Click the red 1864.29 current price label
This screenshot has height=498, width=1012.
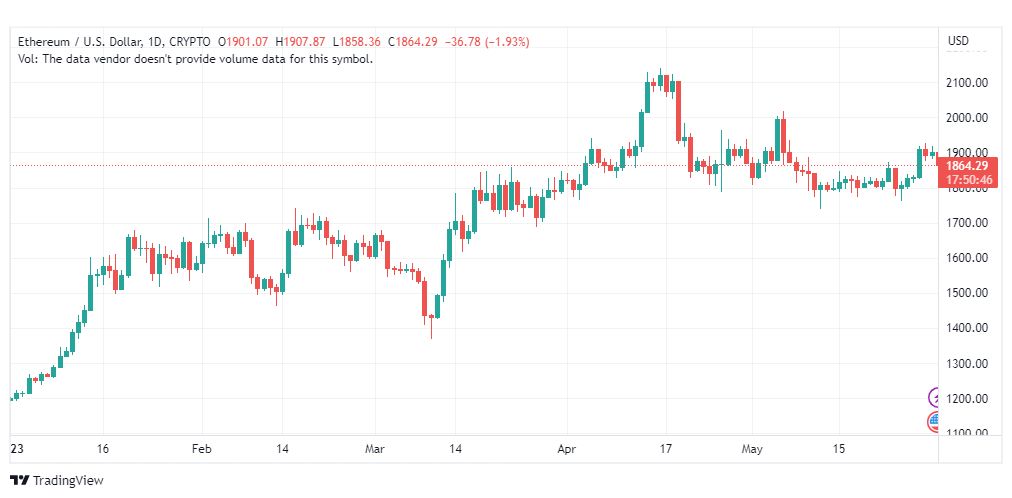966,166
